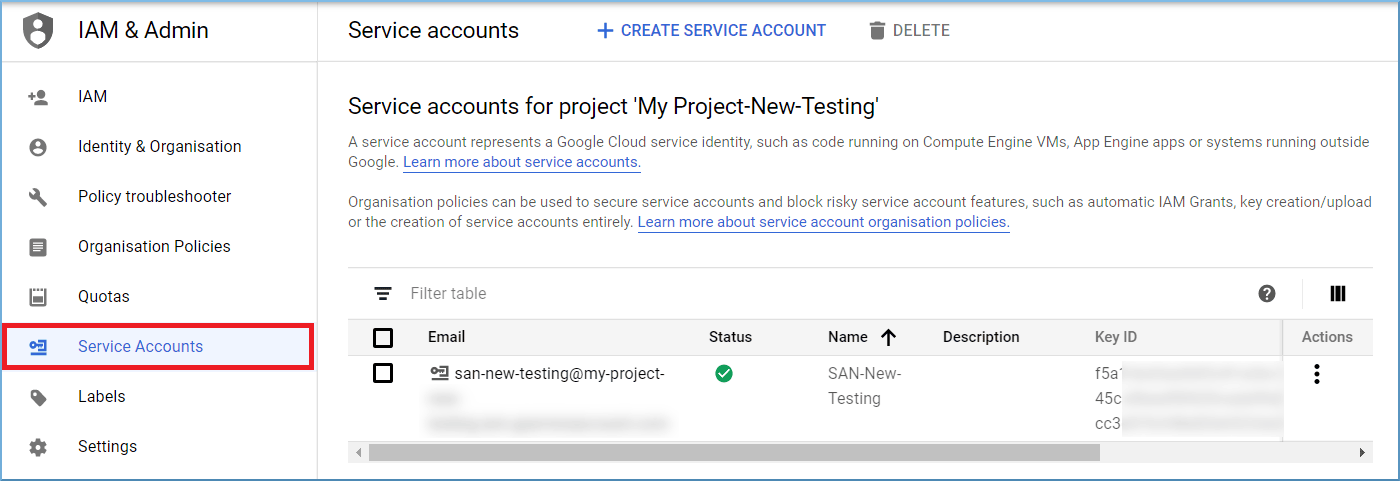Click the Quotas icon in sidebar
Image resolution: width=1400 pixels, height=481 pixels.
coord(38,297)
